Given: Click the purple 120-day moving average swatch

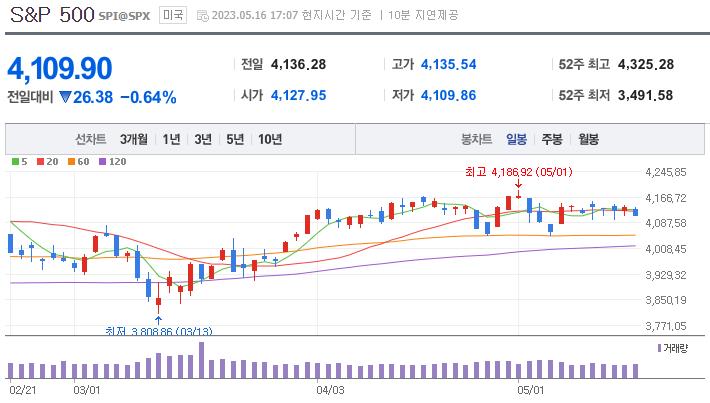Looking at the screenshot, I should pos(102,162).
